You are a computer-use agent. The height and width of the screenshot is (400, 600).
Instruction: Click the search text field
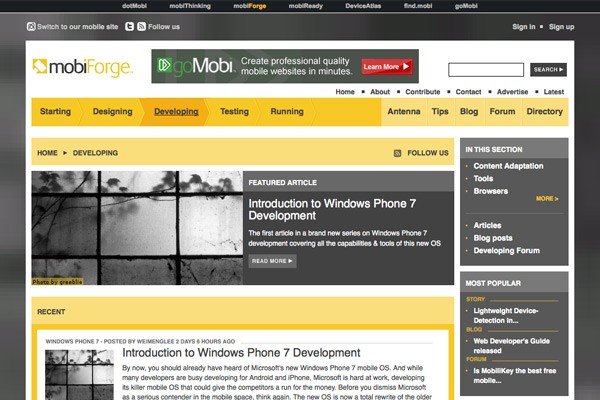486,70
